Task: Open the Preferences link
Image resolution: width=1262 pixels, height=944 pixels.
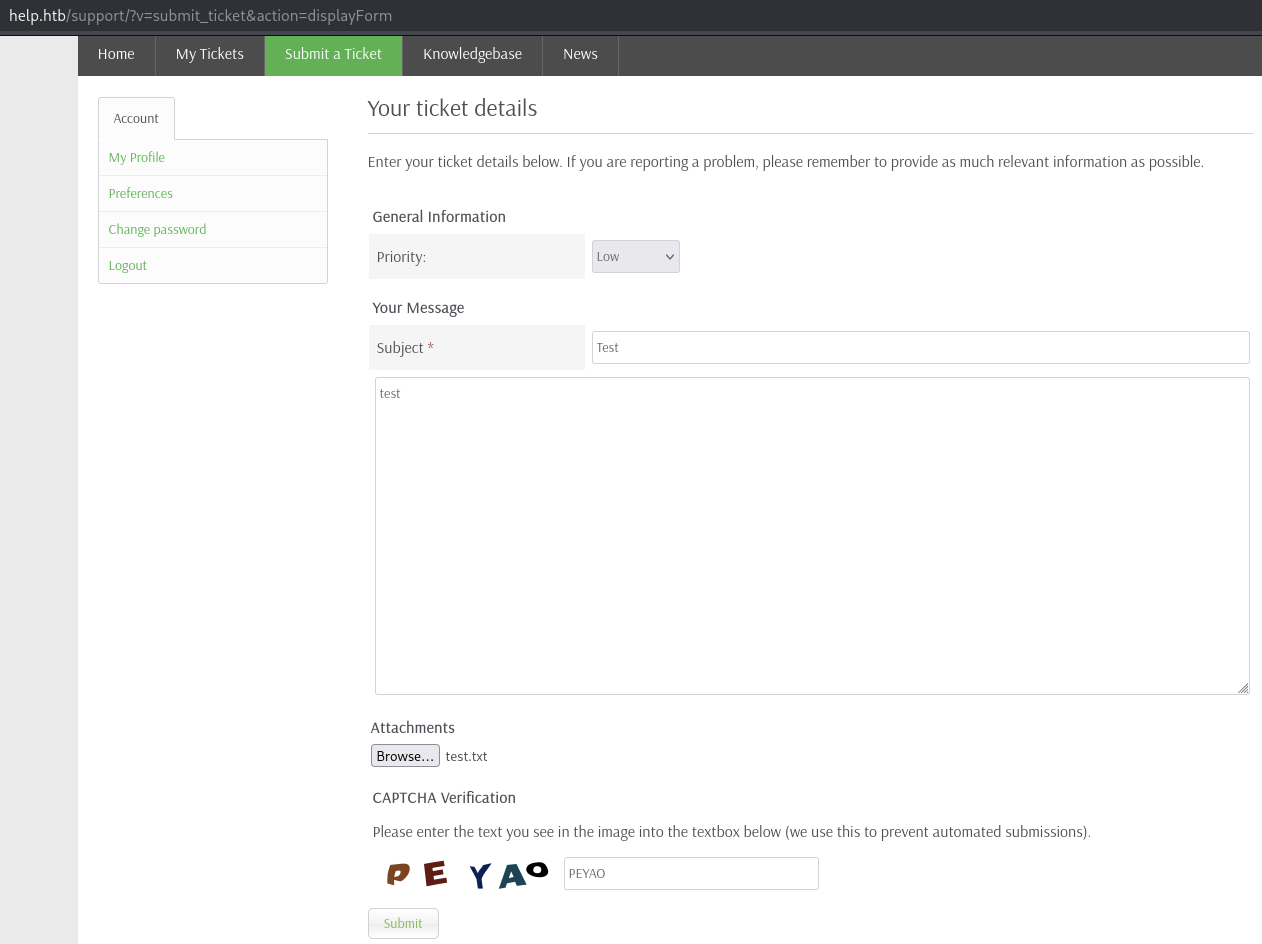Action: [141, 194]
